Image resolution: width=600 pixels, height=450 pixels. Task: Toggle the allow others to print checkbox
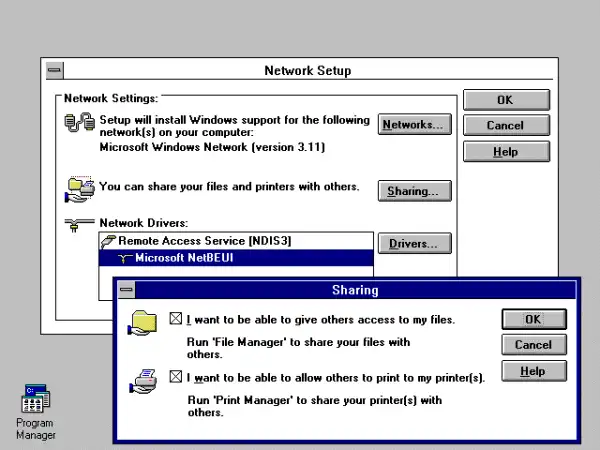[x=177, y=378]
